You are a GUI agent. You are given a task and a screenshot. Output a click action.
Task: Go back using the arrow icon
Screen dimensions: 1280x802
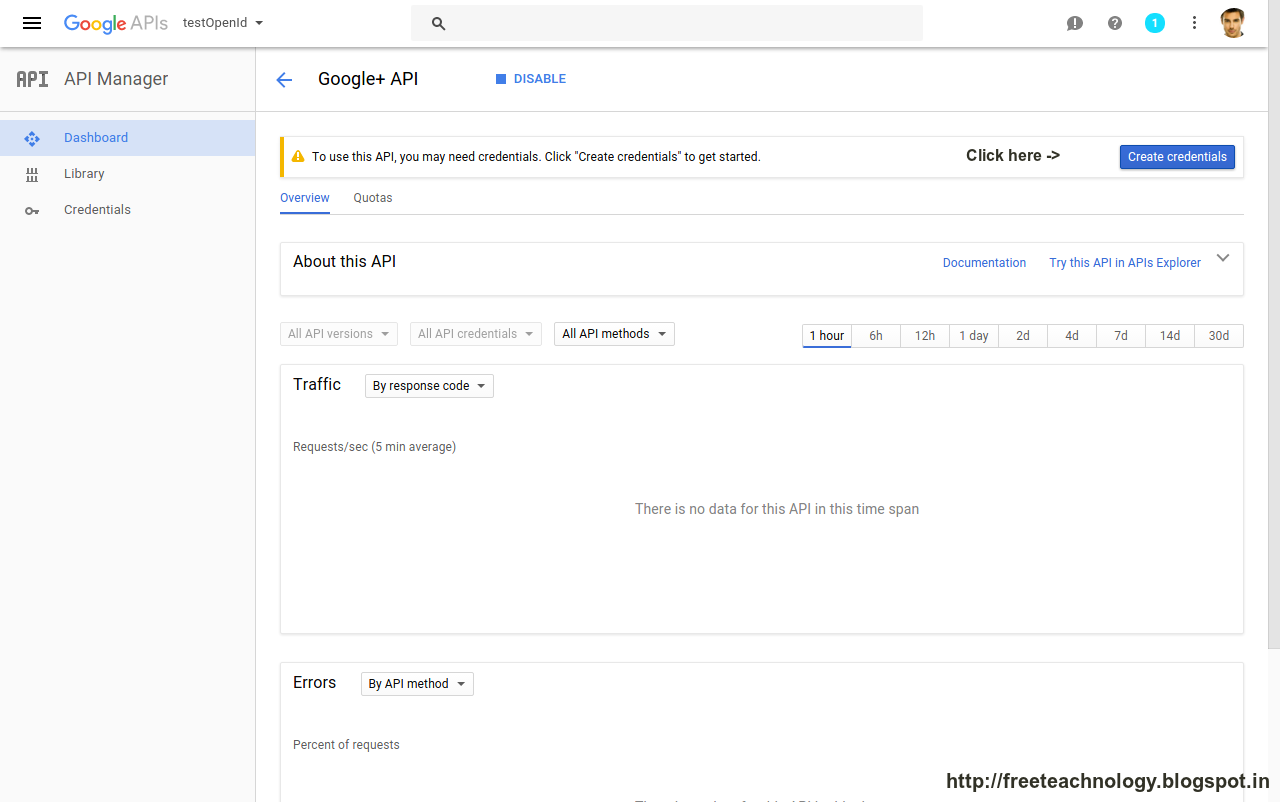tap(284, 80)
